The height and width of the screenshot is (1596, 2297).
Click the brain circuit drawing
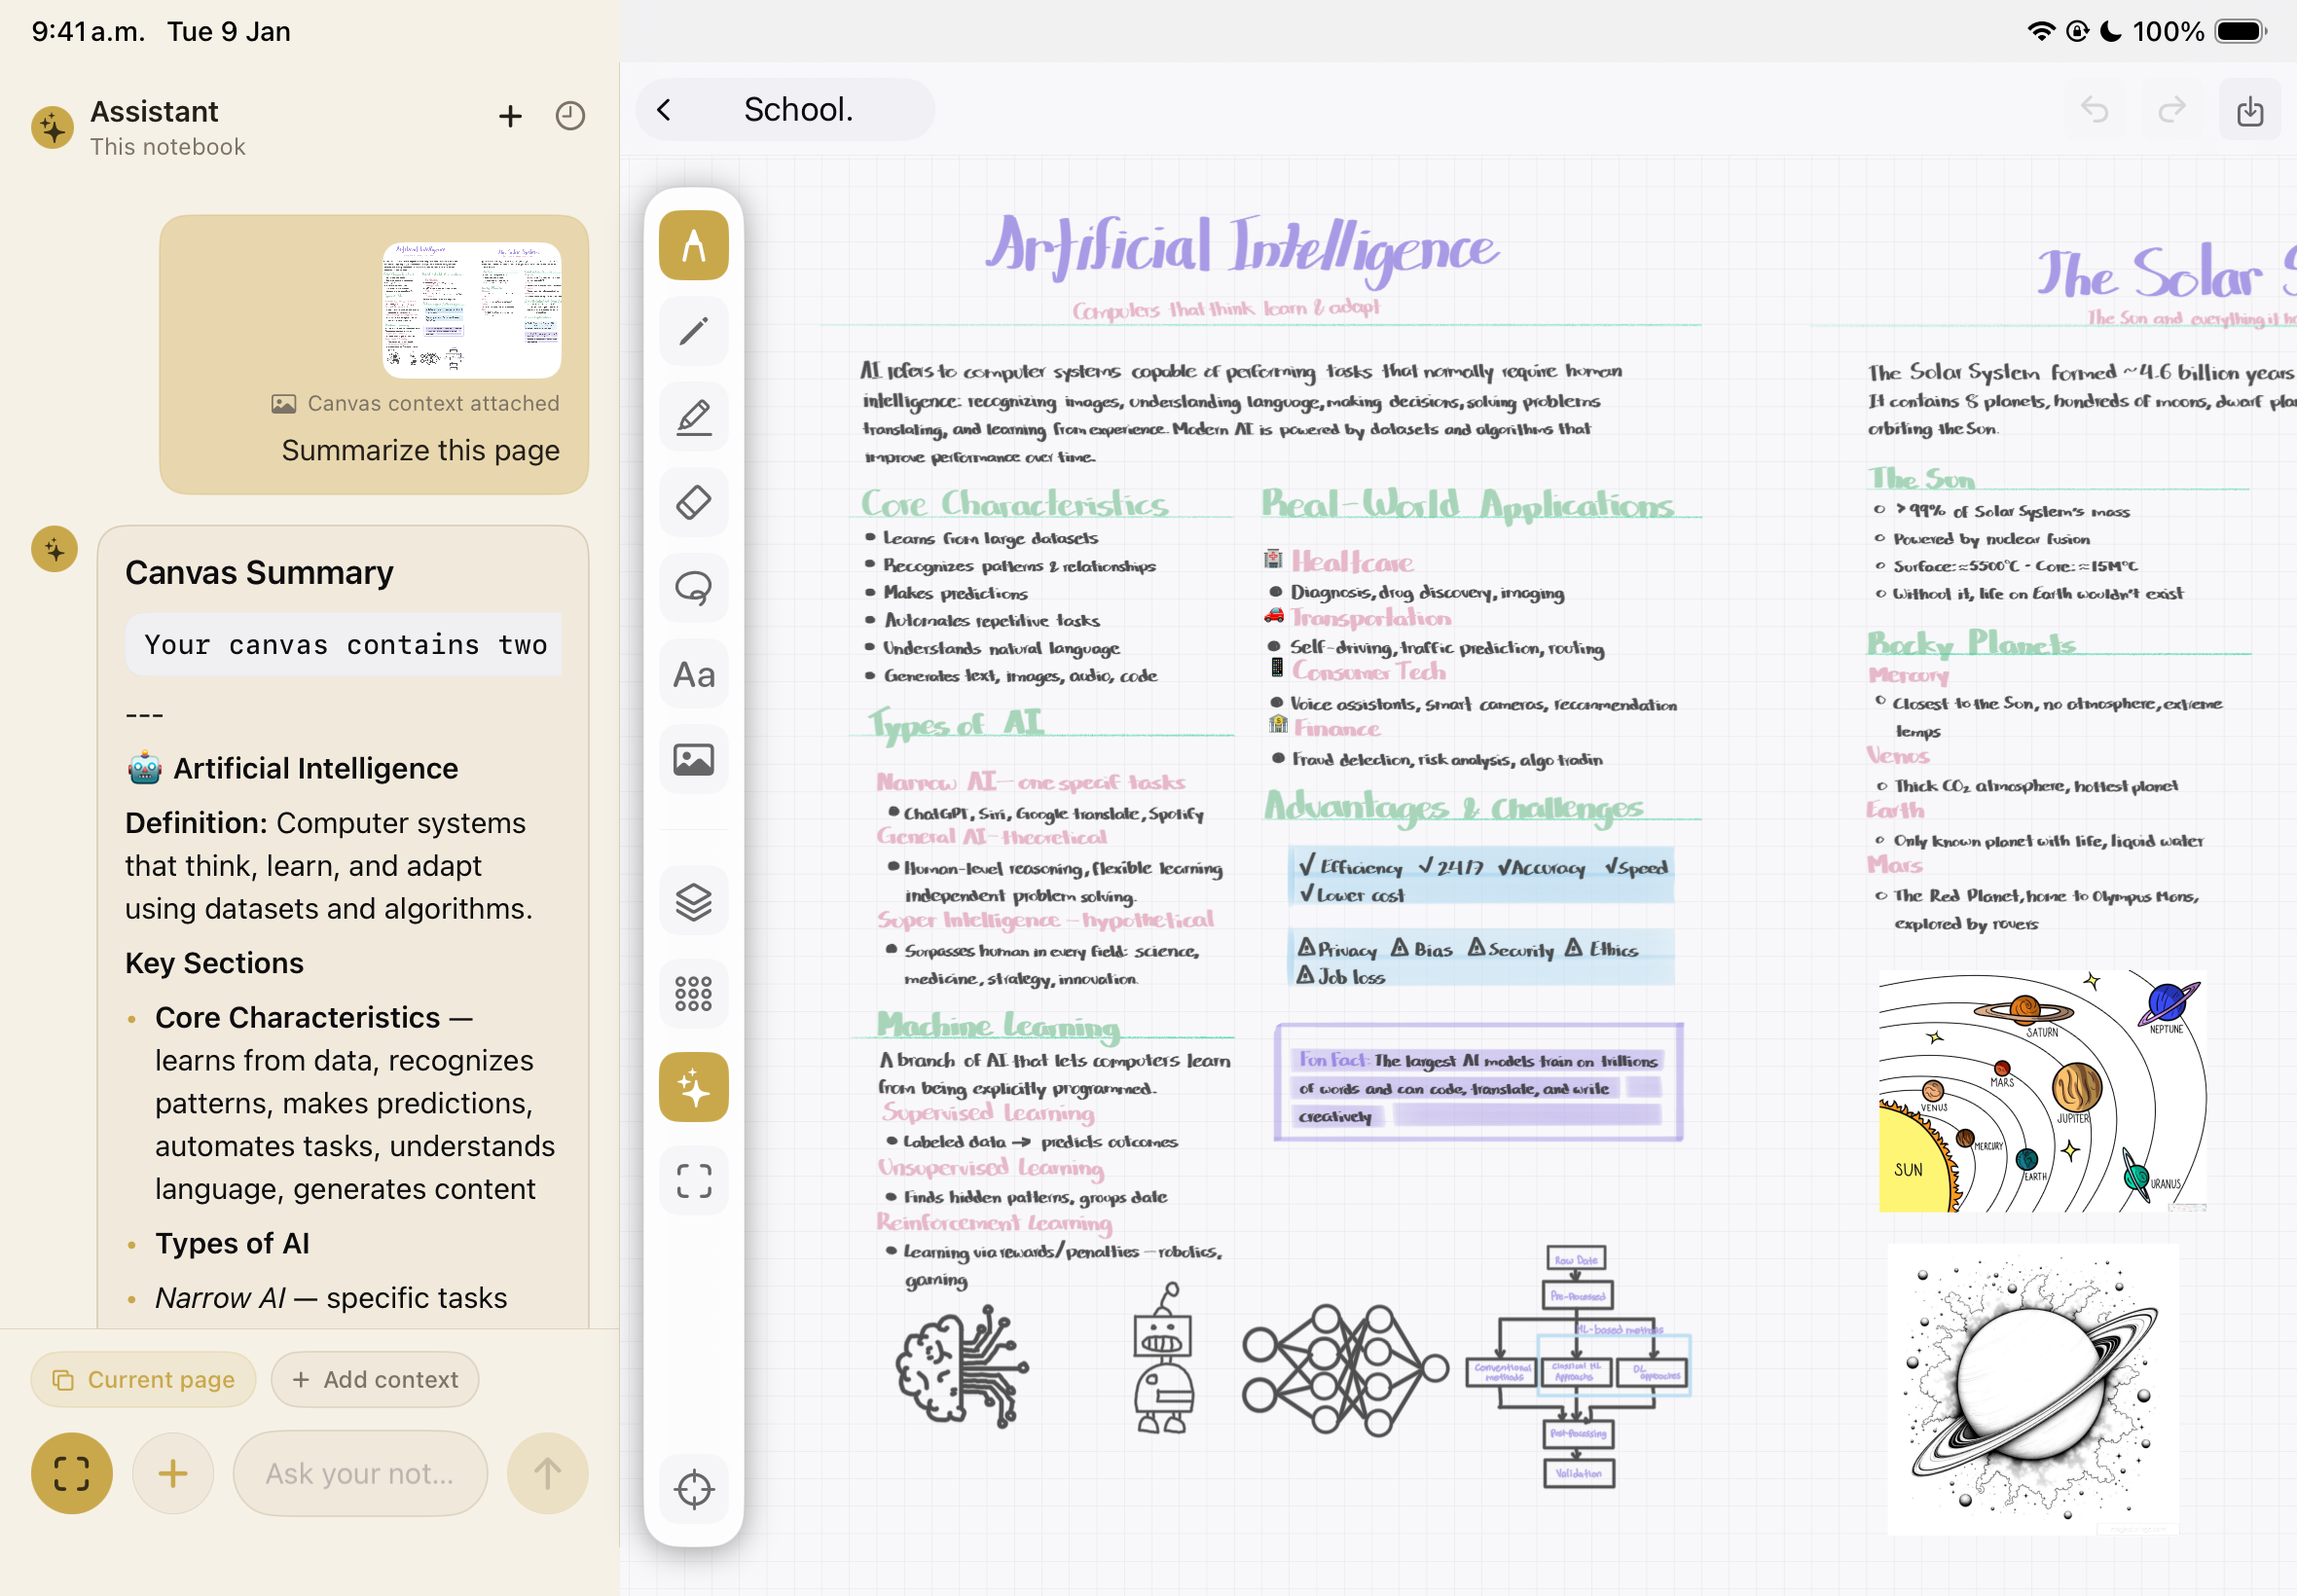click(x=960, y=1366)
